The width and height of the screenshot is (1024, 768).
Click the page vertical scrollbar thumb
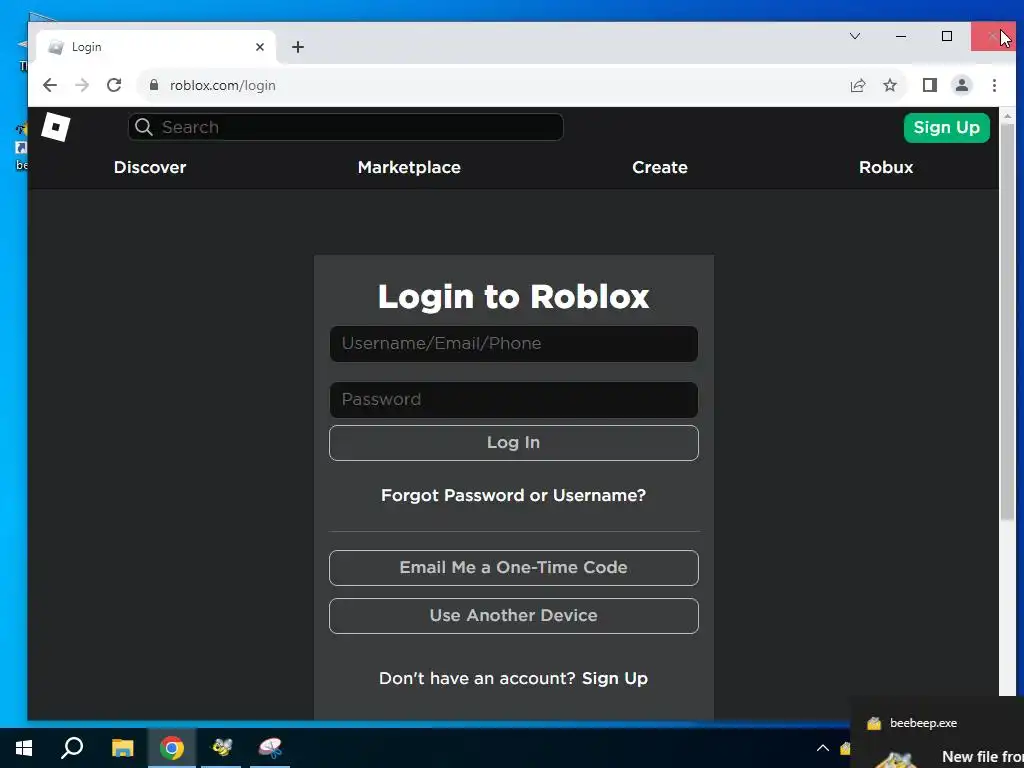coord(1007,323)
